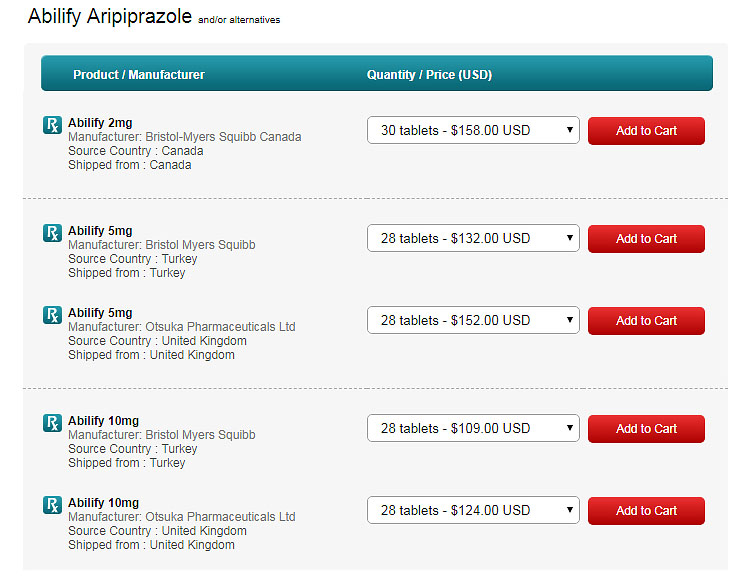Click the Abilify Aripiprazole page heading
754x584 pixels.
pos(110,16)
